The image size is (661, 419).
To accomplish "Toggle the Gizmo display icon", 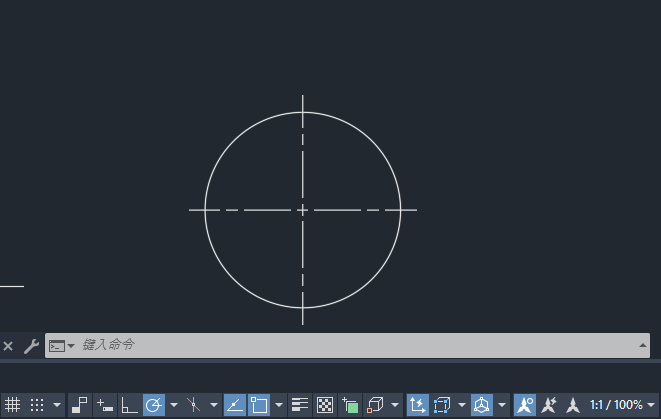I will coord(481,405).
